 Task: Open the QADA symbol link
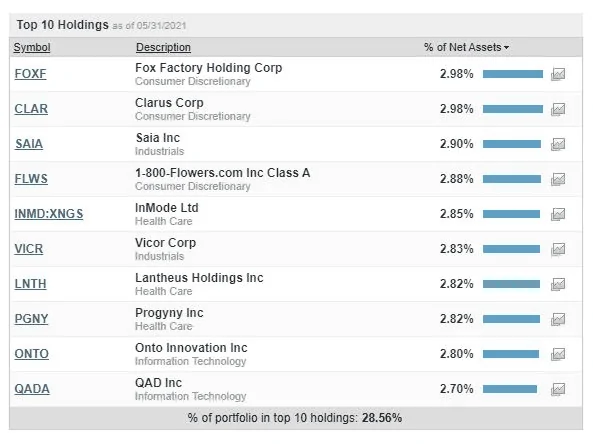click(x=32, y=389)
